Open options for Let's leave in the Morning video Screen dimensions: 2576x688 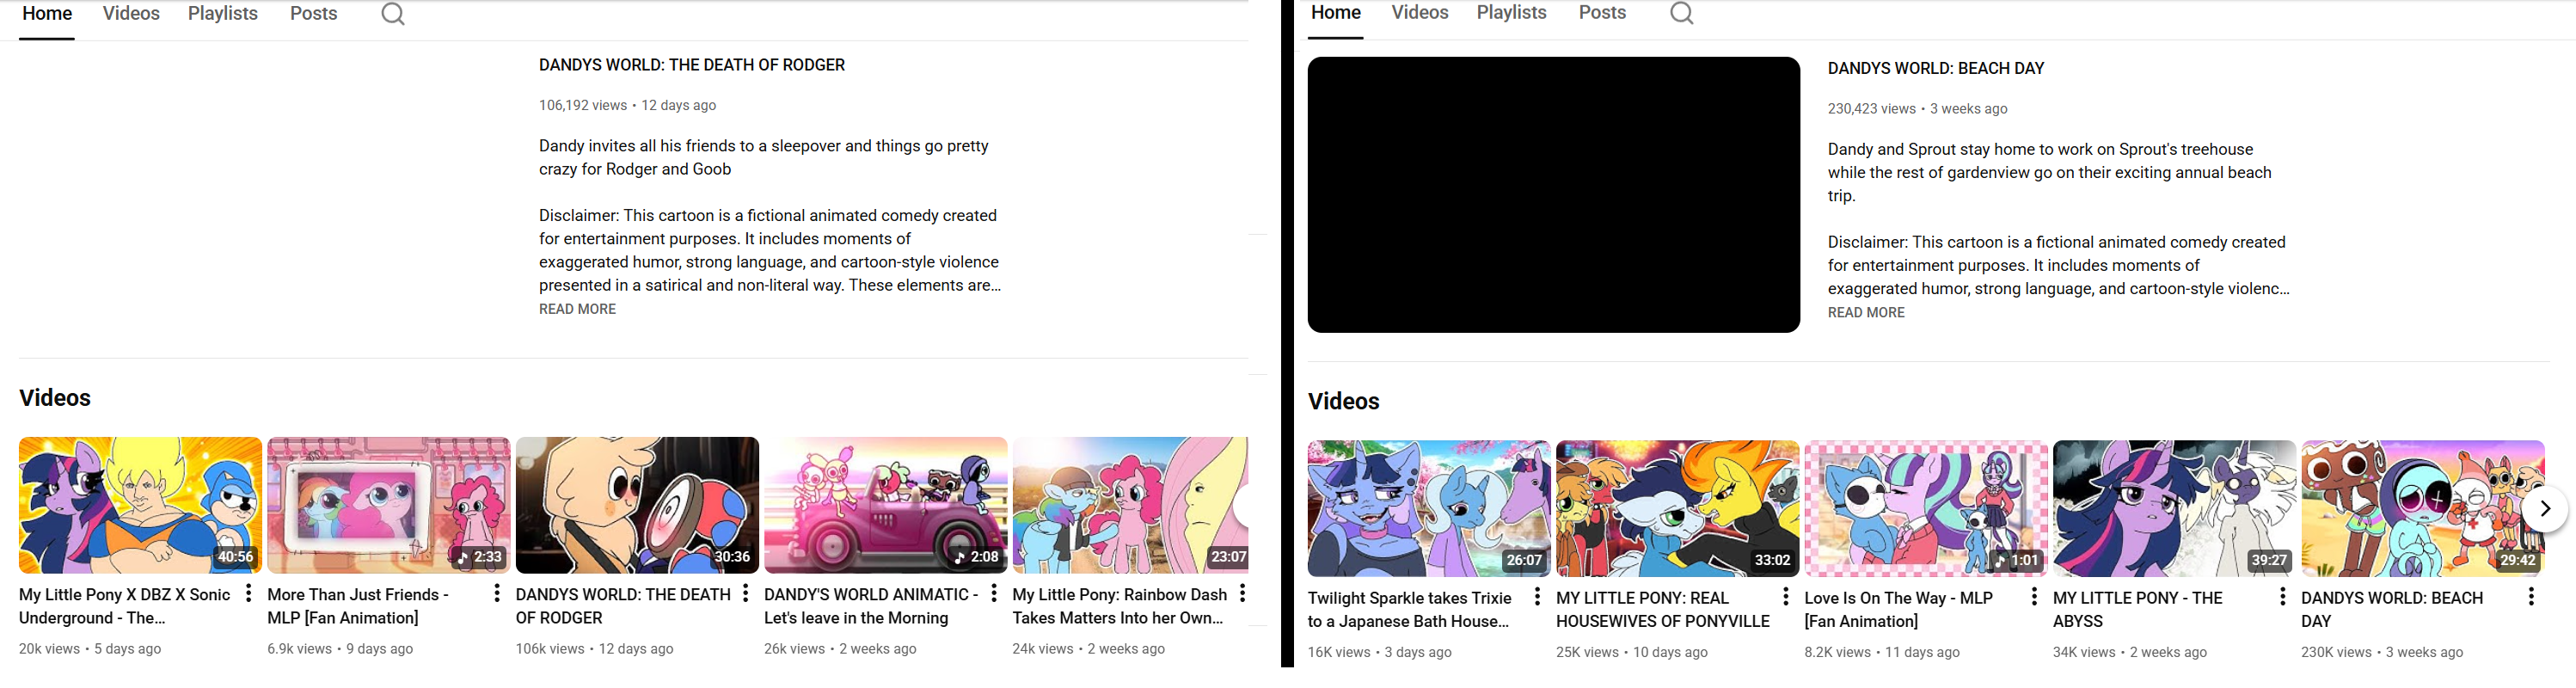pyautogui.click(x=994, y=594)
